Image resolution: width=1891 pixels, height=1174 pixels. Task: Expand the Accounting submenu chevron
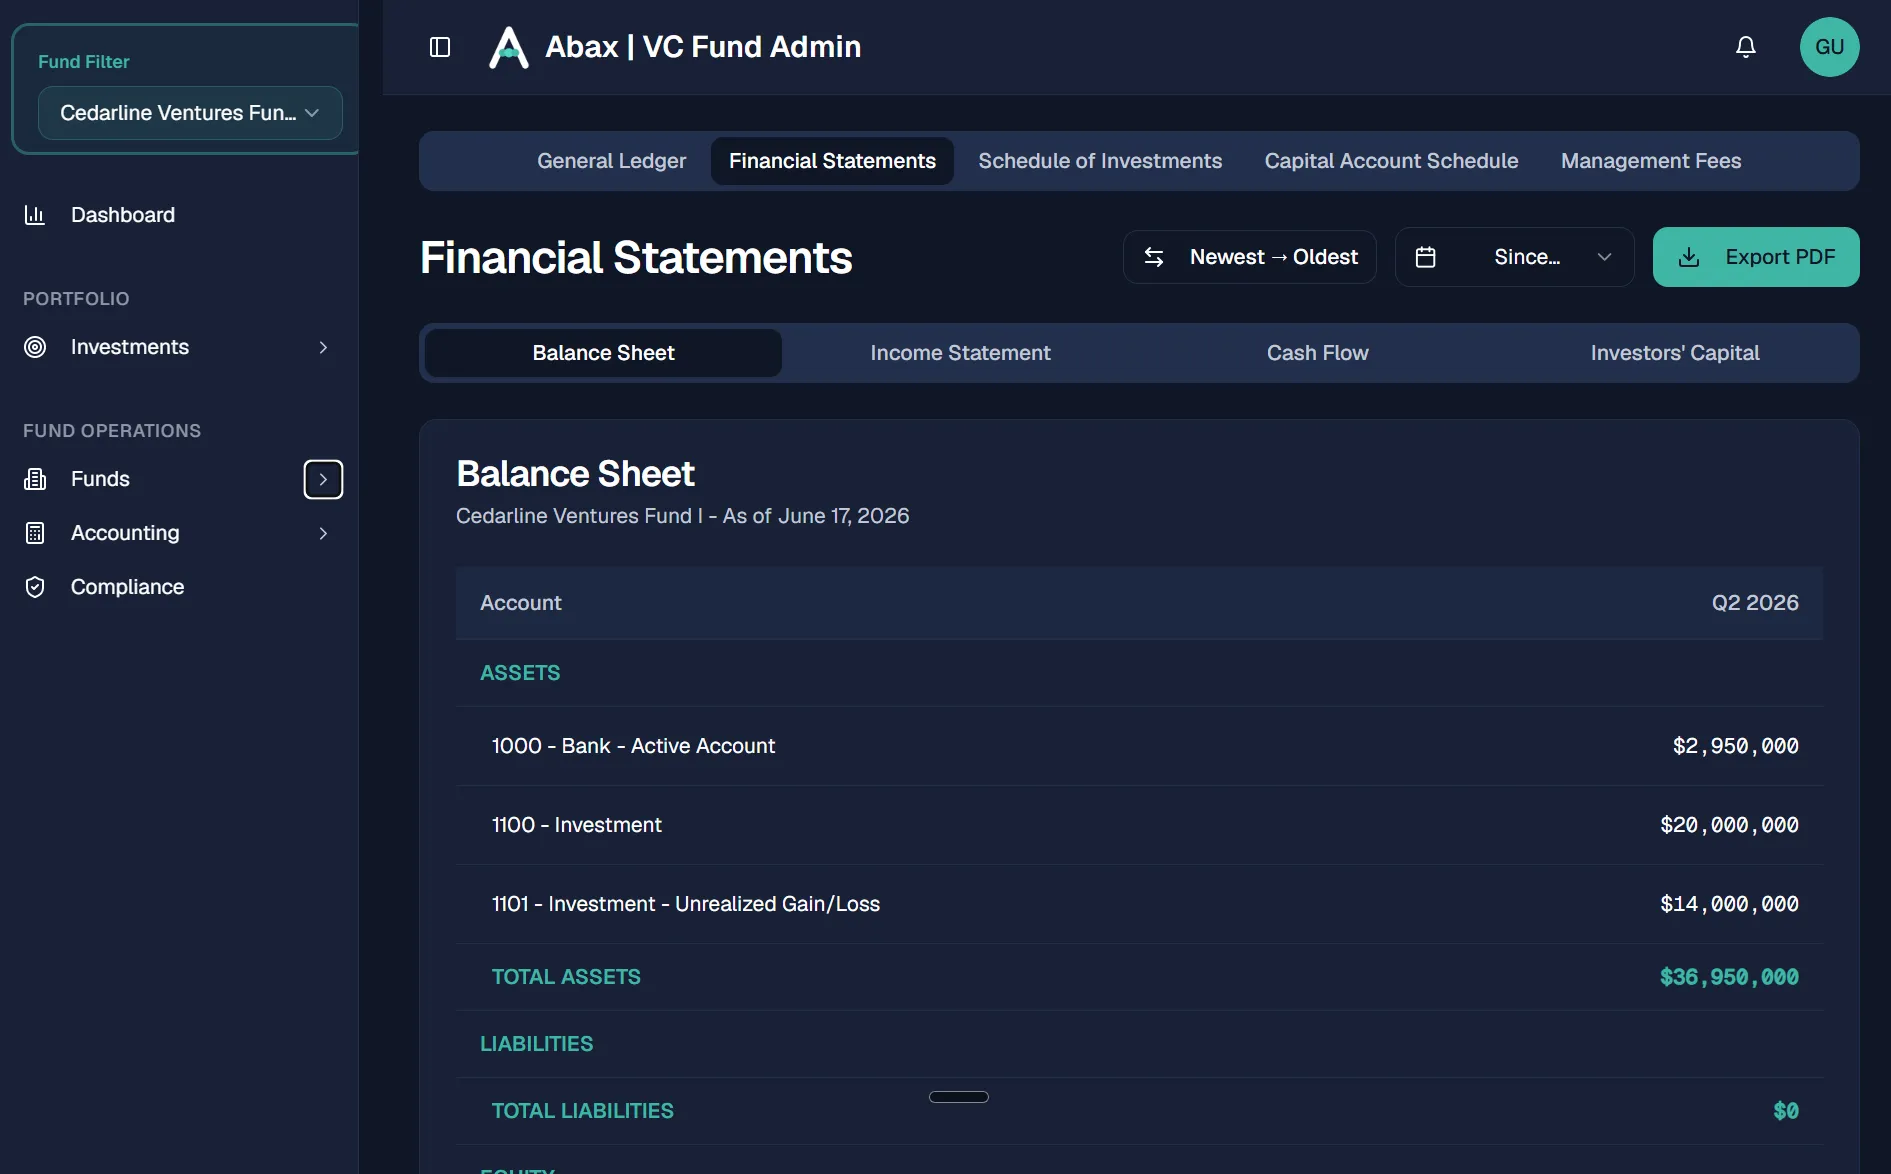click(x=323, y=533)
